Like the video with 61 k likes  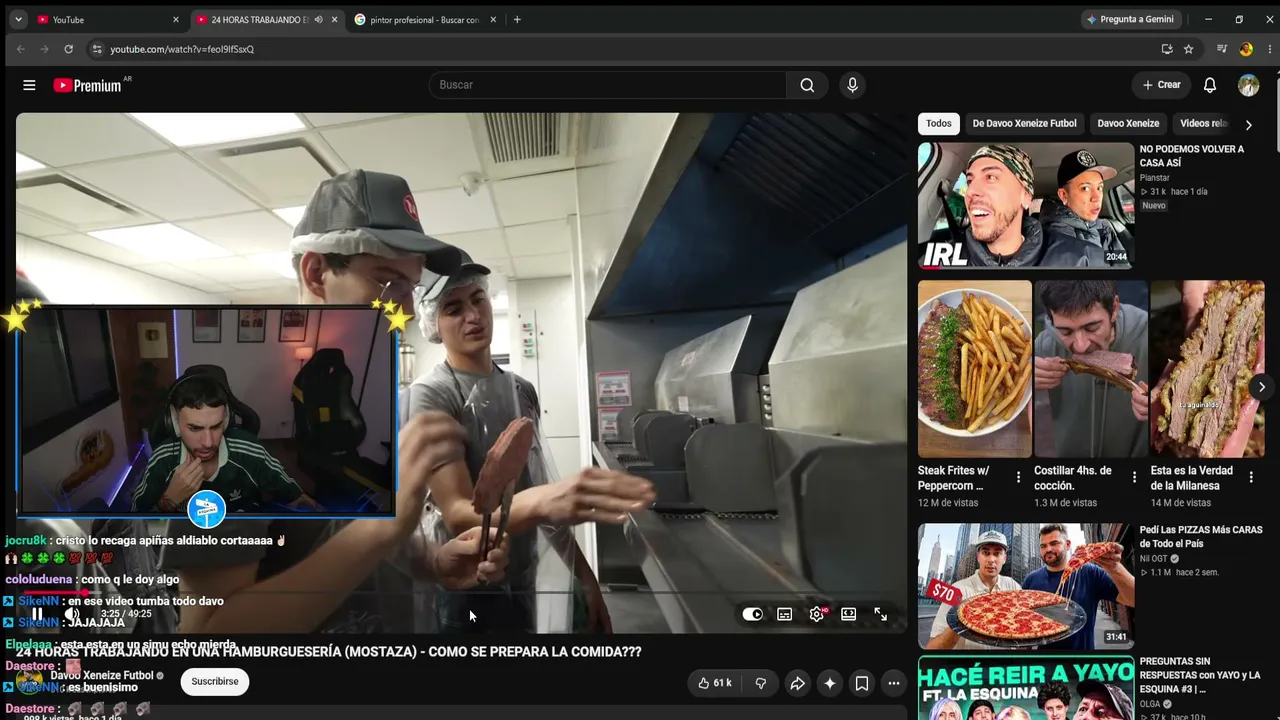(715, 683)
